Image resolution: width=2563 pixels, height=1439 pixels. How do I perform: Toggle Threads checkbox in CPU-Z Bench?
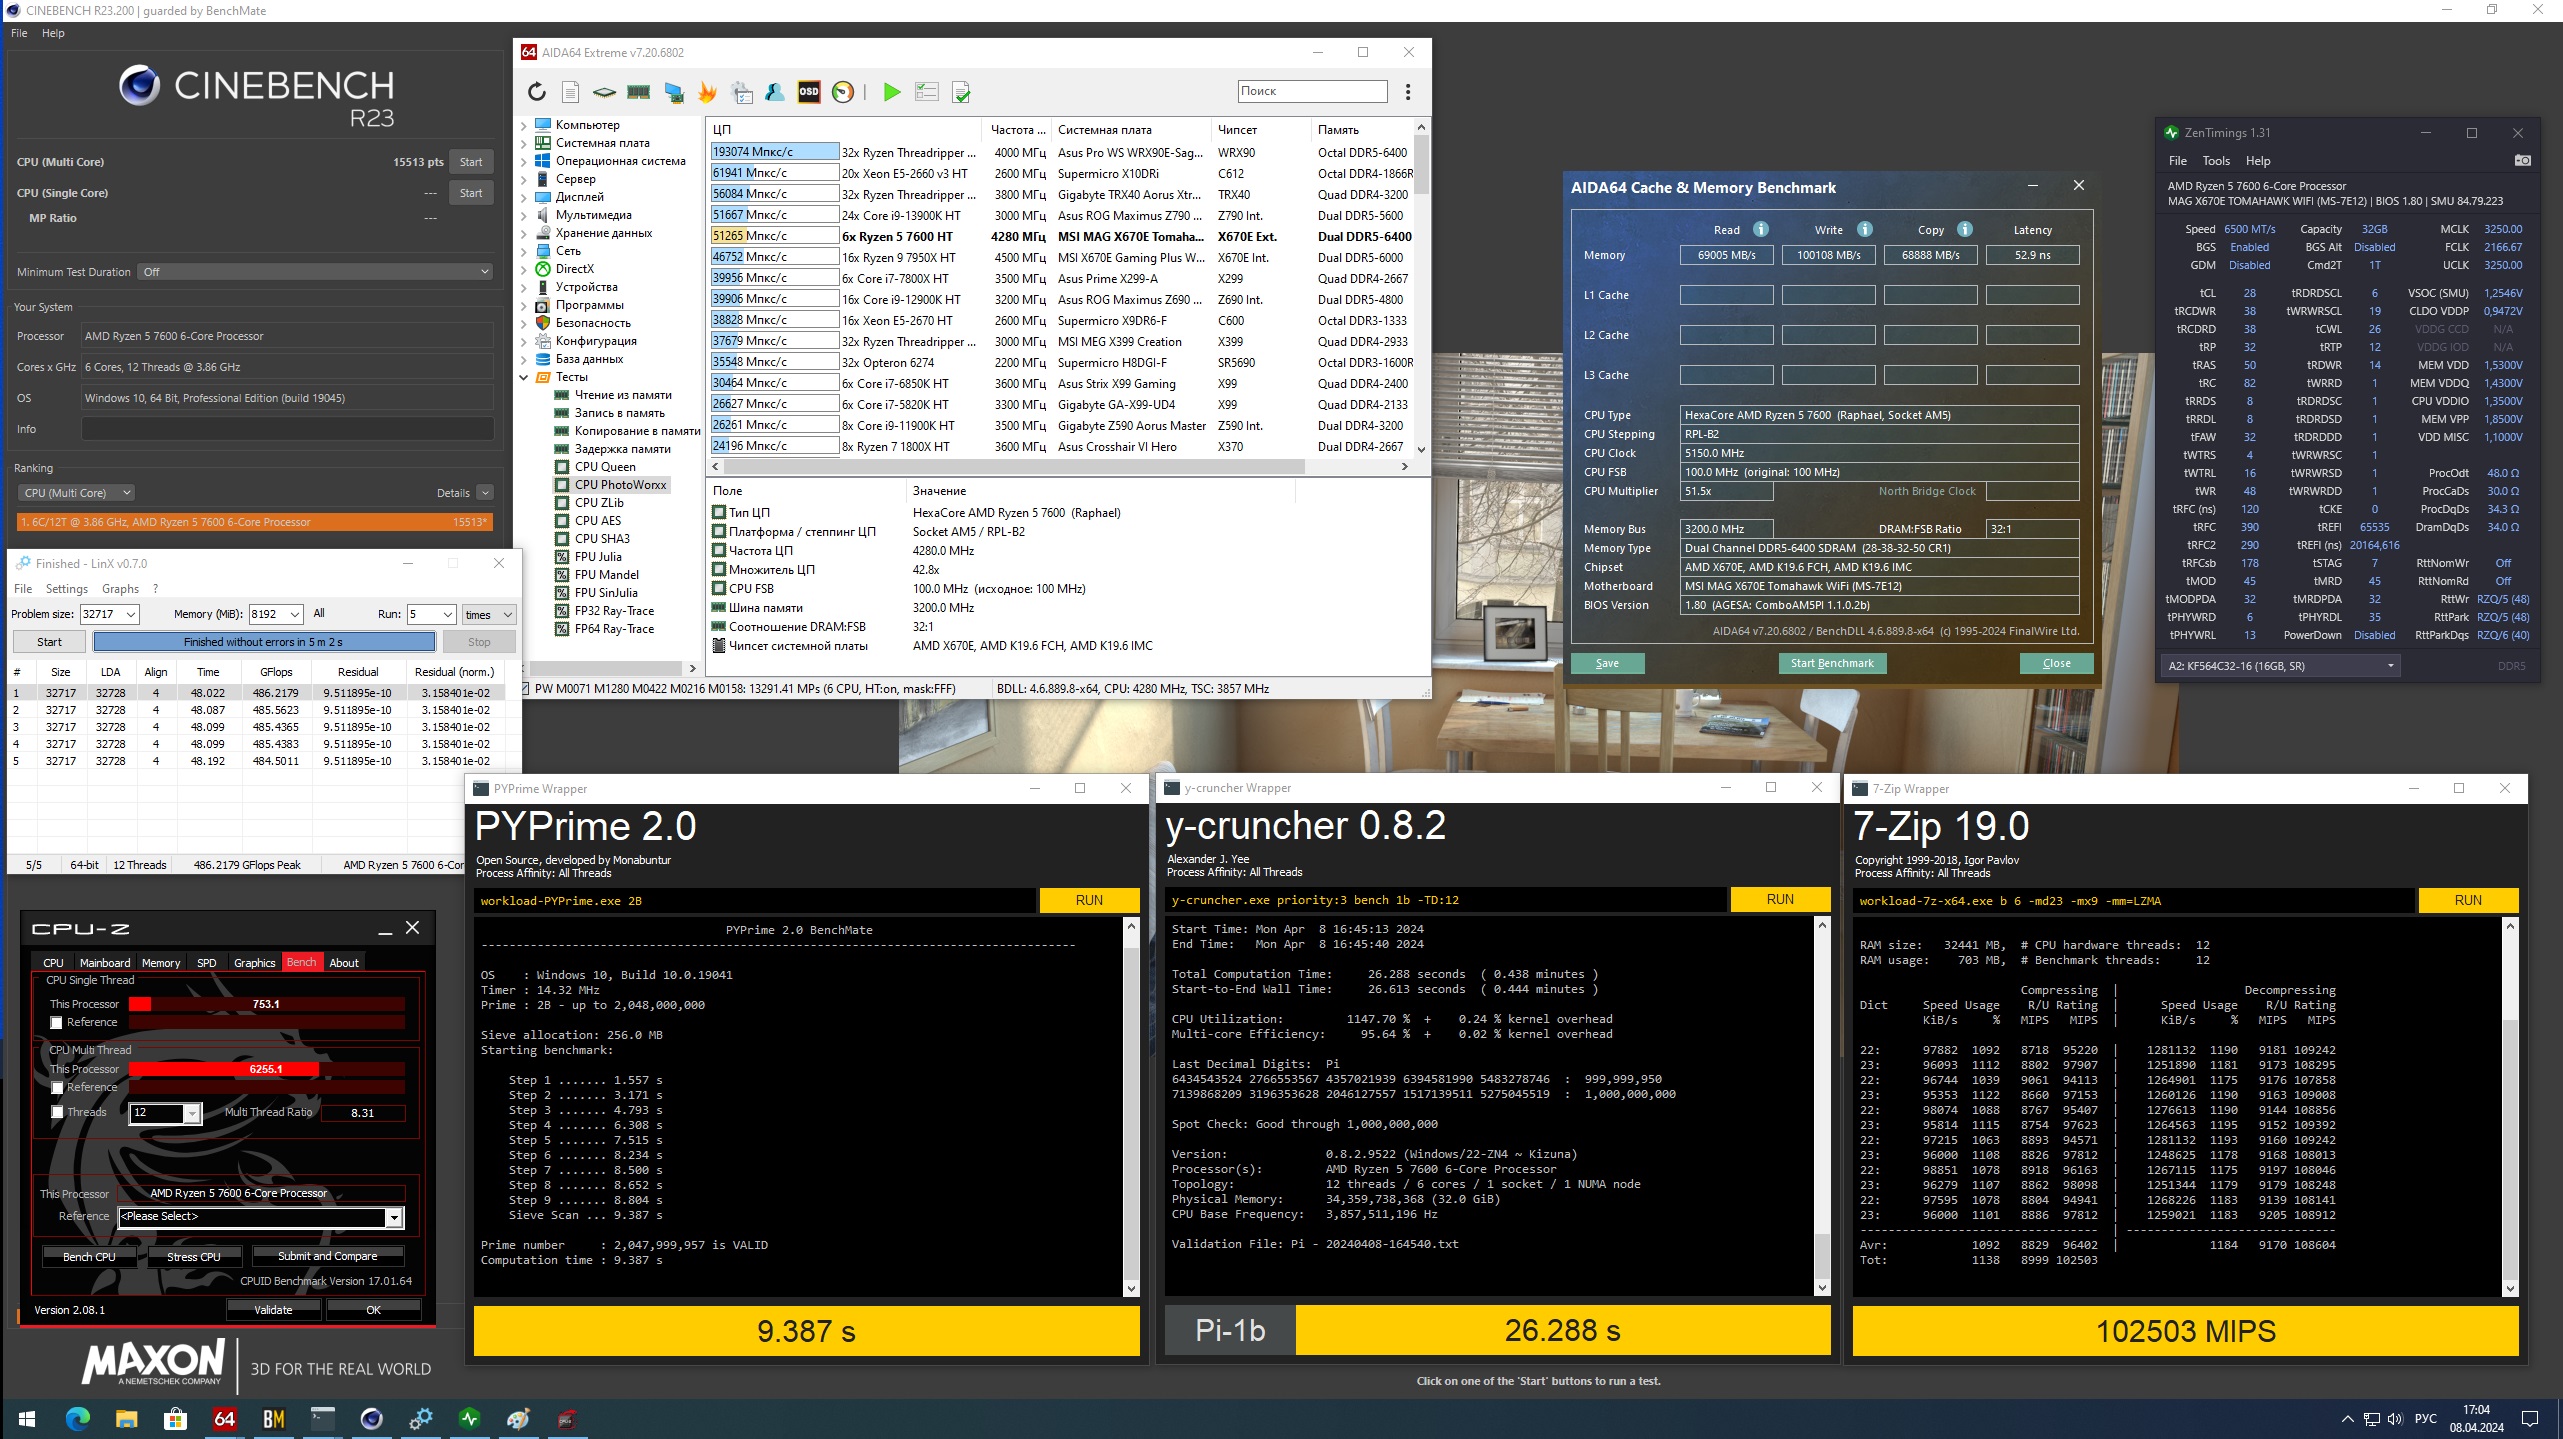point(57,1112)
